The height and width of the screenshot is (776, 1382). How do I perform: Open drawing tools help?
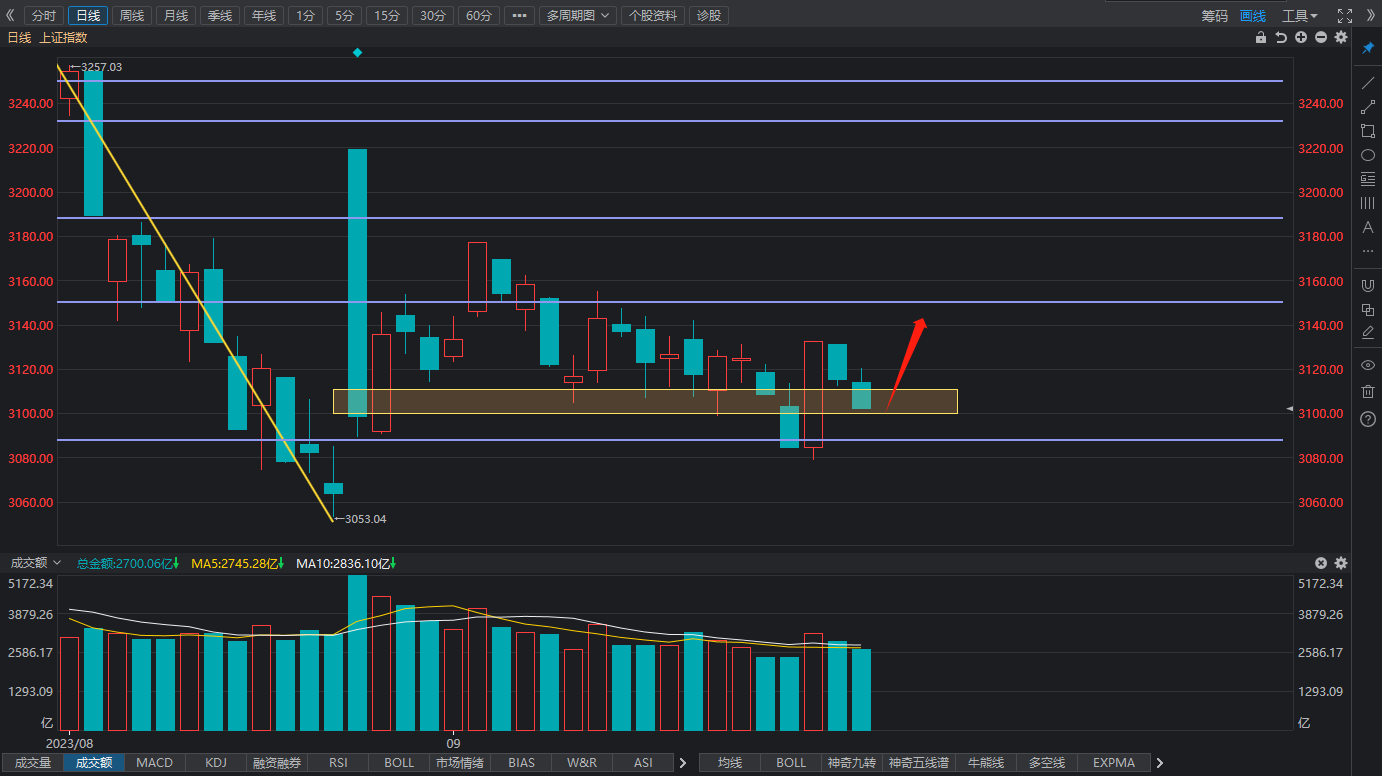tap(1368, 419)
